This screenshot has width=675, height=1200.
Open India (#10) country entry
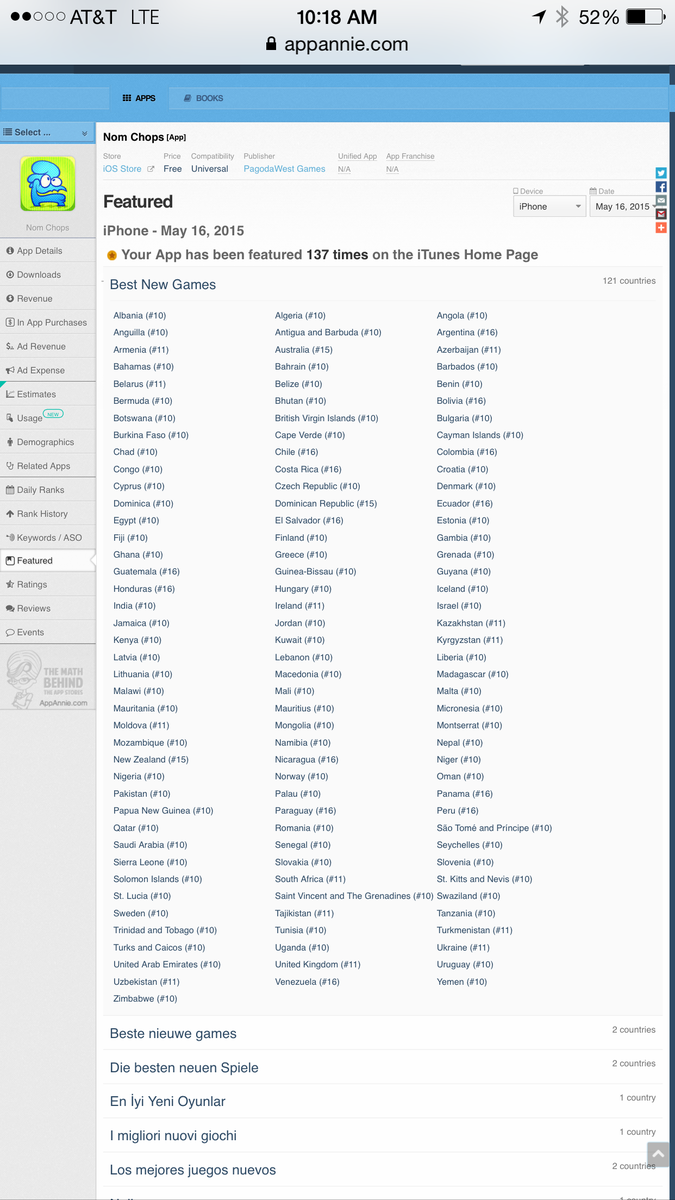pos(134,606)
